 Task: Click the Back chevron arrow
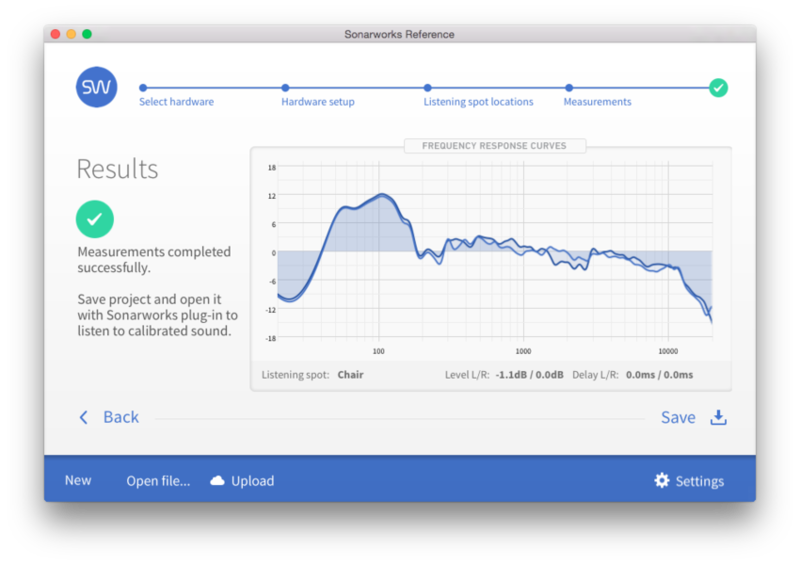pyautogui.click(x=84, y=418)
